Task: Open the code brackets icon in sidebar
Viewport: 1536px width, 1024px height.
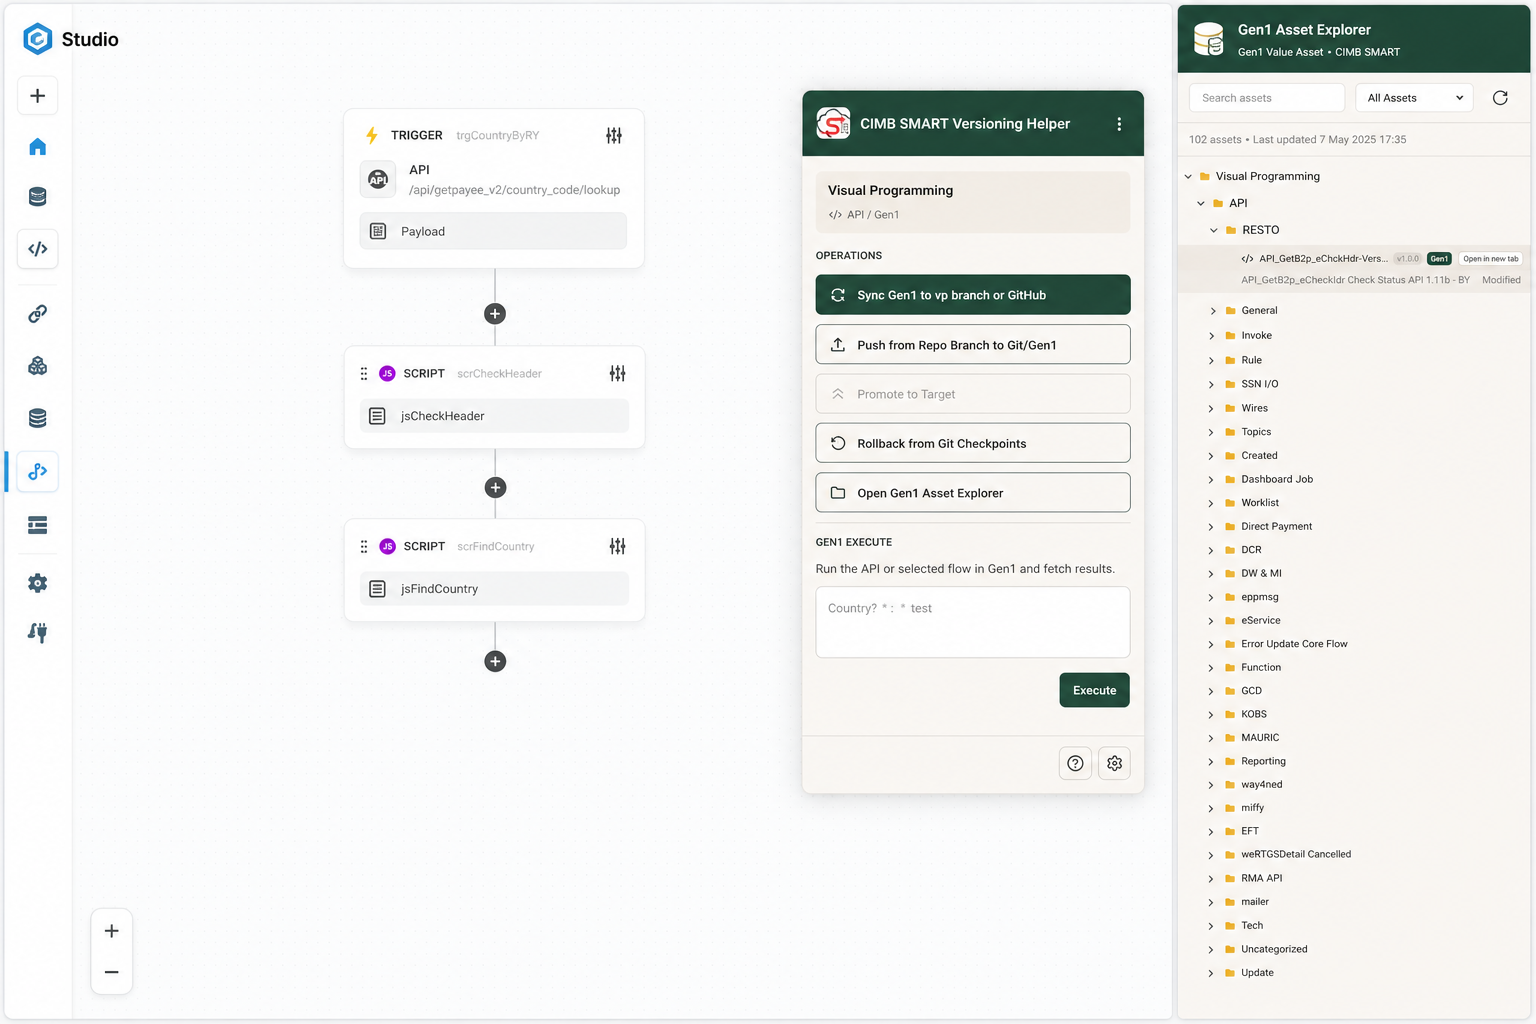Action: point(37,249)
